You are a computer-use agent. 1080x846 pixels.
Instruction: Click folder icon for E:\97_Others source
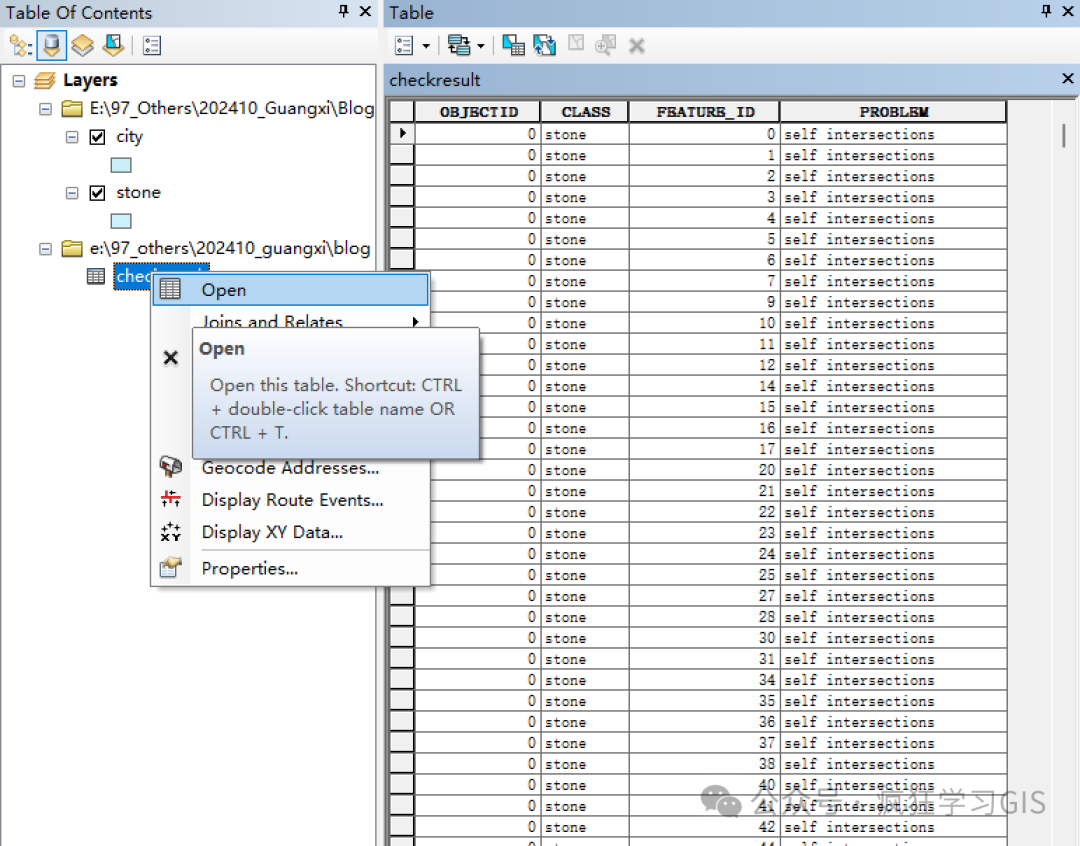click(x=72, y=108)
